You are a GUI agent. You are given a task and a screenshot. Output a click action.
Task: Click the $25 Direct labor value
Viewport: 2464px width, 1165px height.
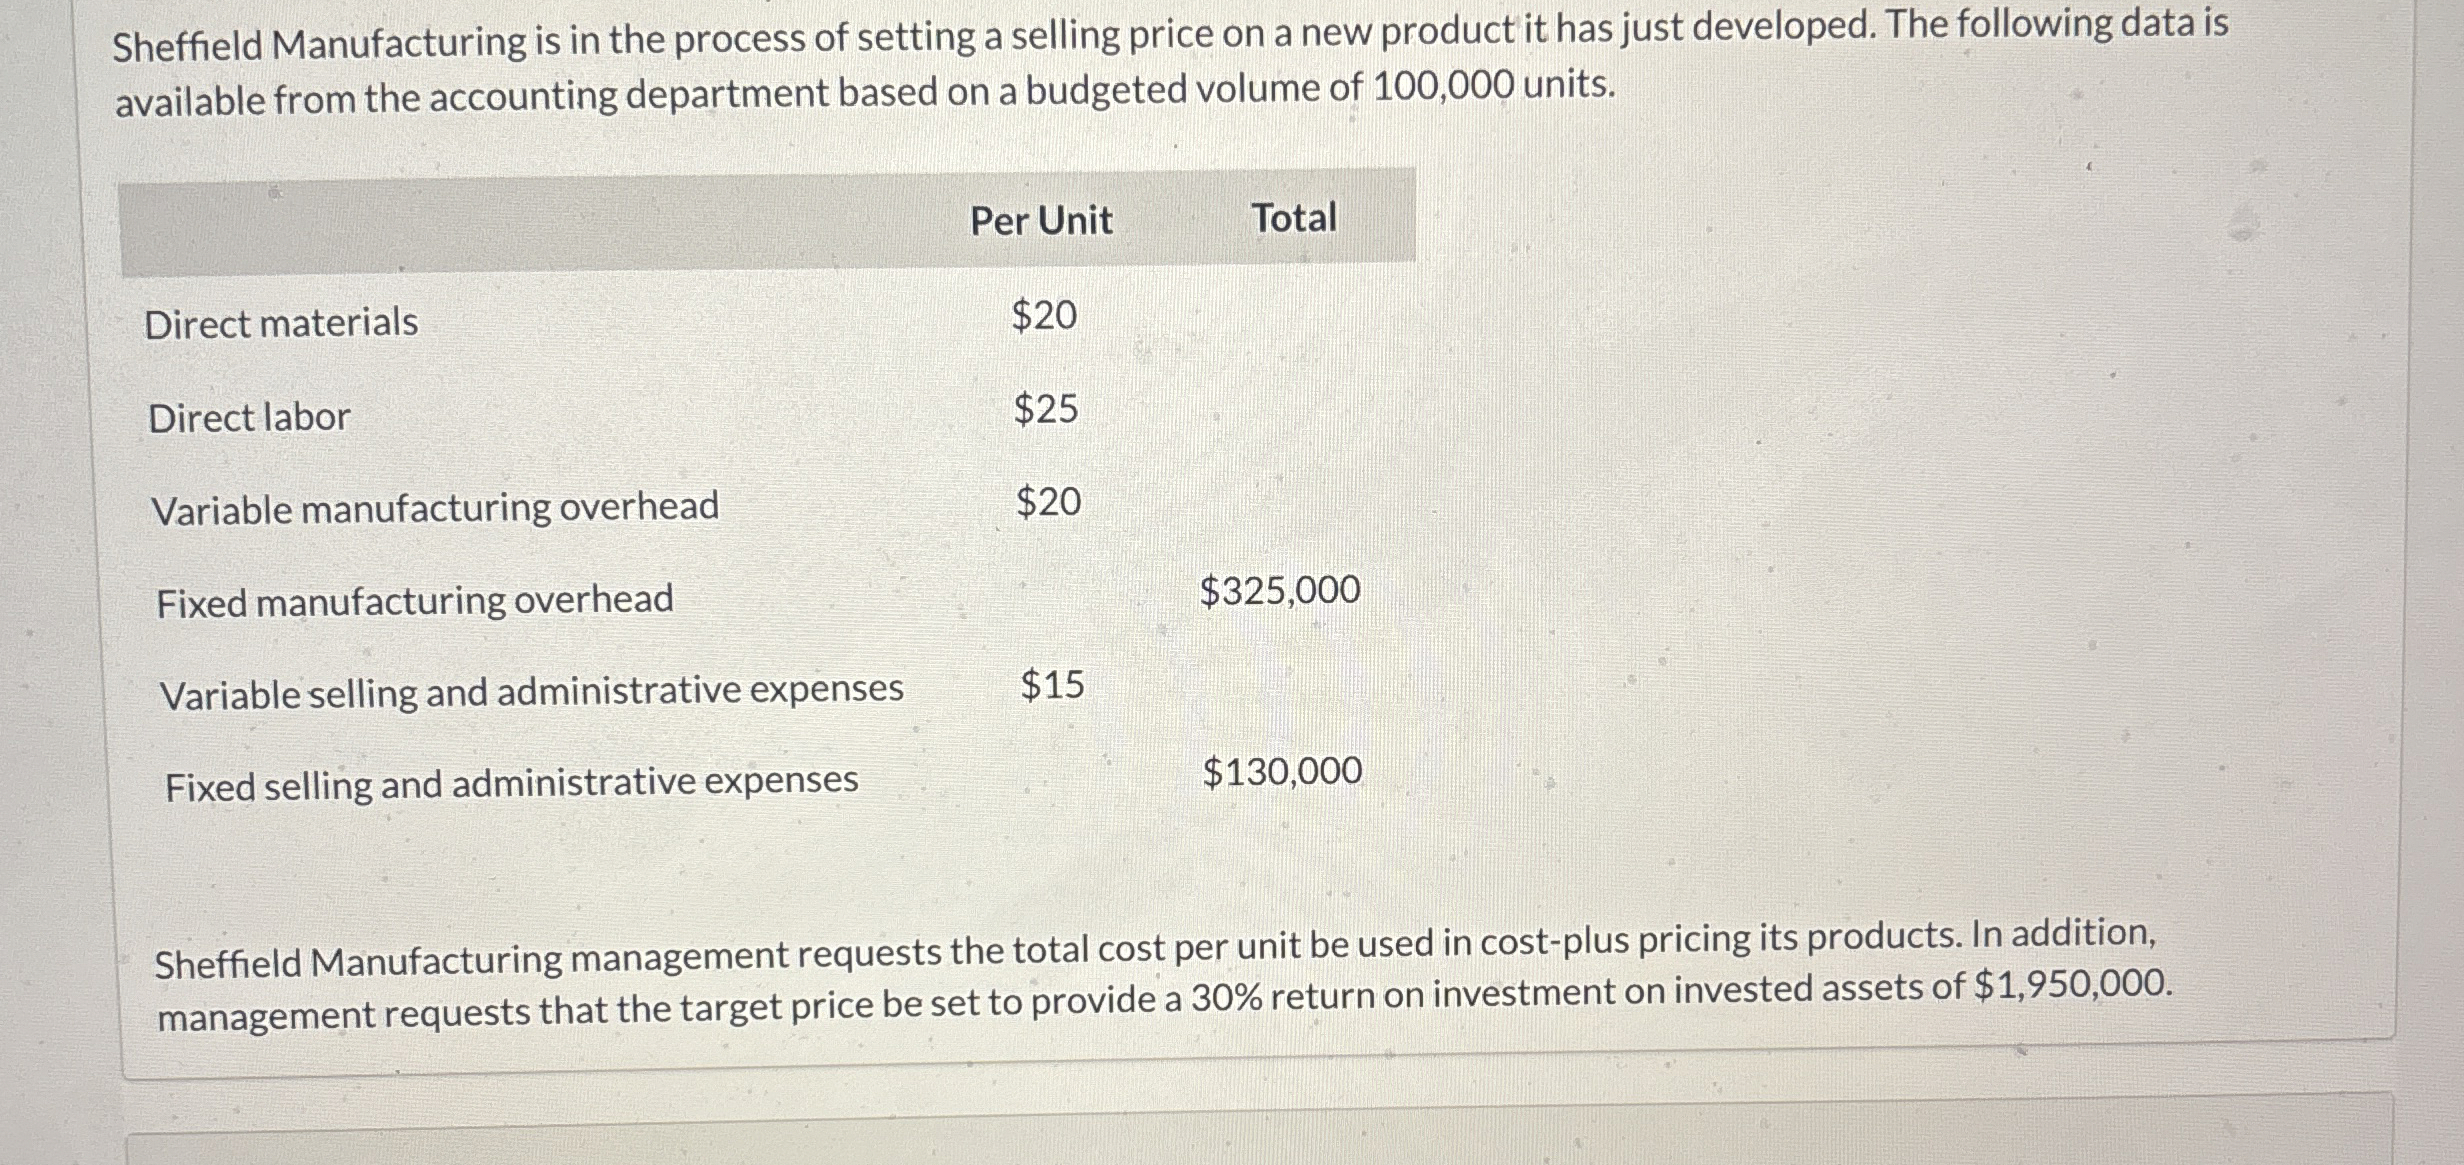coord(1046,408)
